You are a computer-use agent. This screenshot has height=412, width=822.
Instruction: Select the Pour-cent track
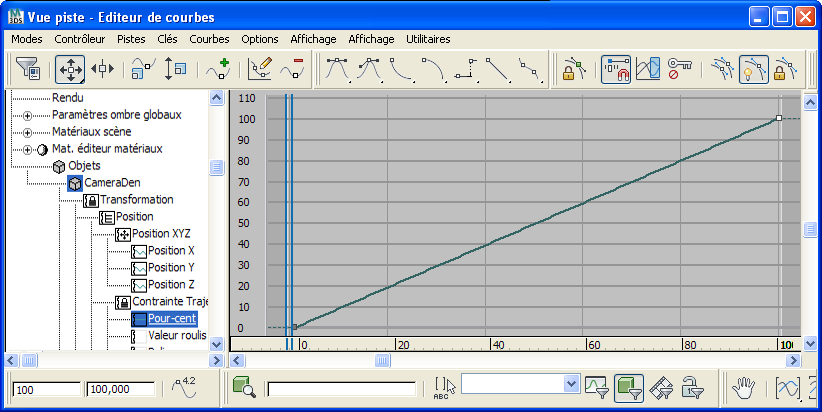(172, 319)
